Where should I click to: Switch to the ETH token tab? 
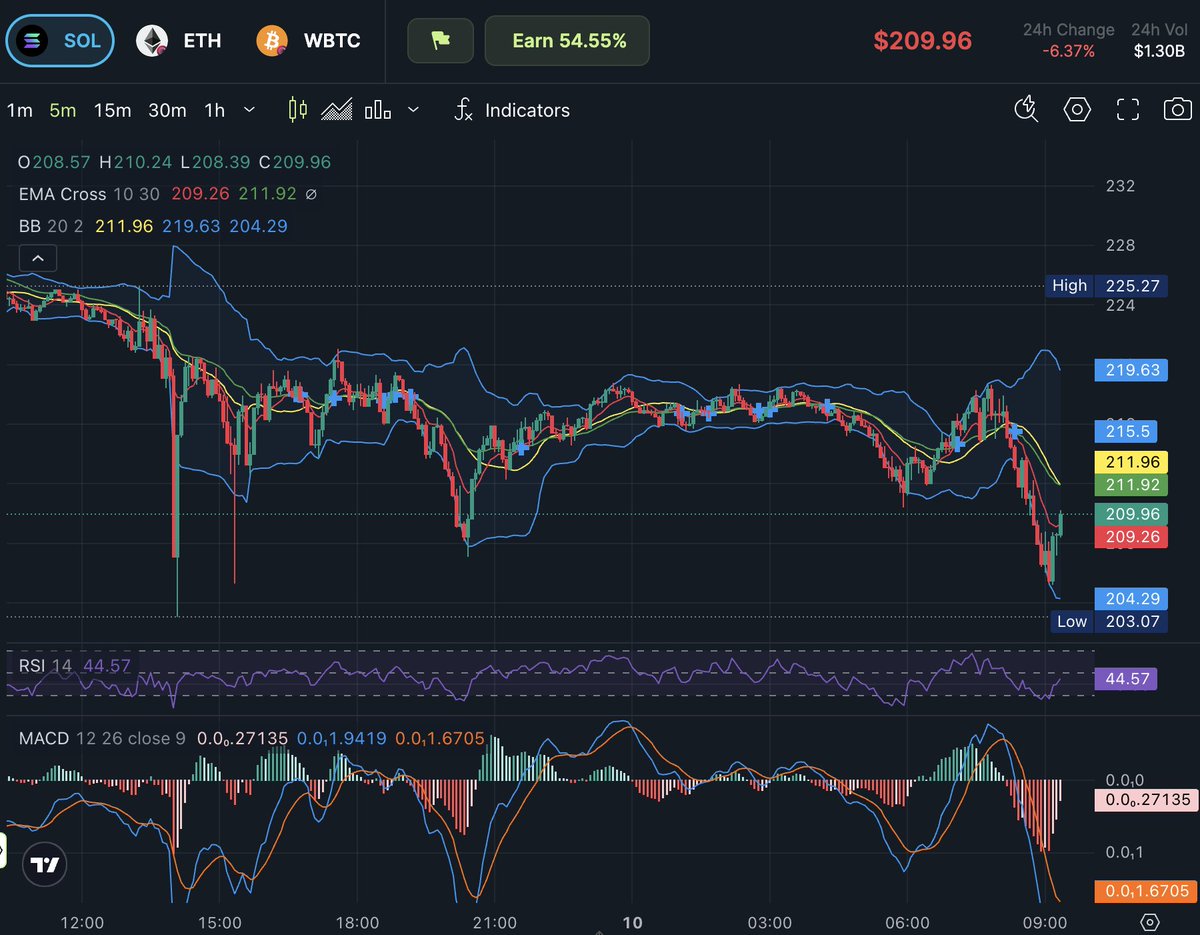tap(179, 41)
